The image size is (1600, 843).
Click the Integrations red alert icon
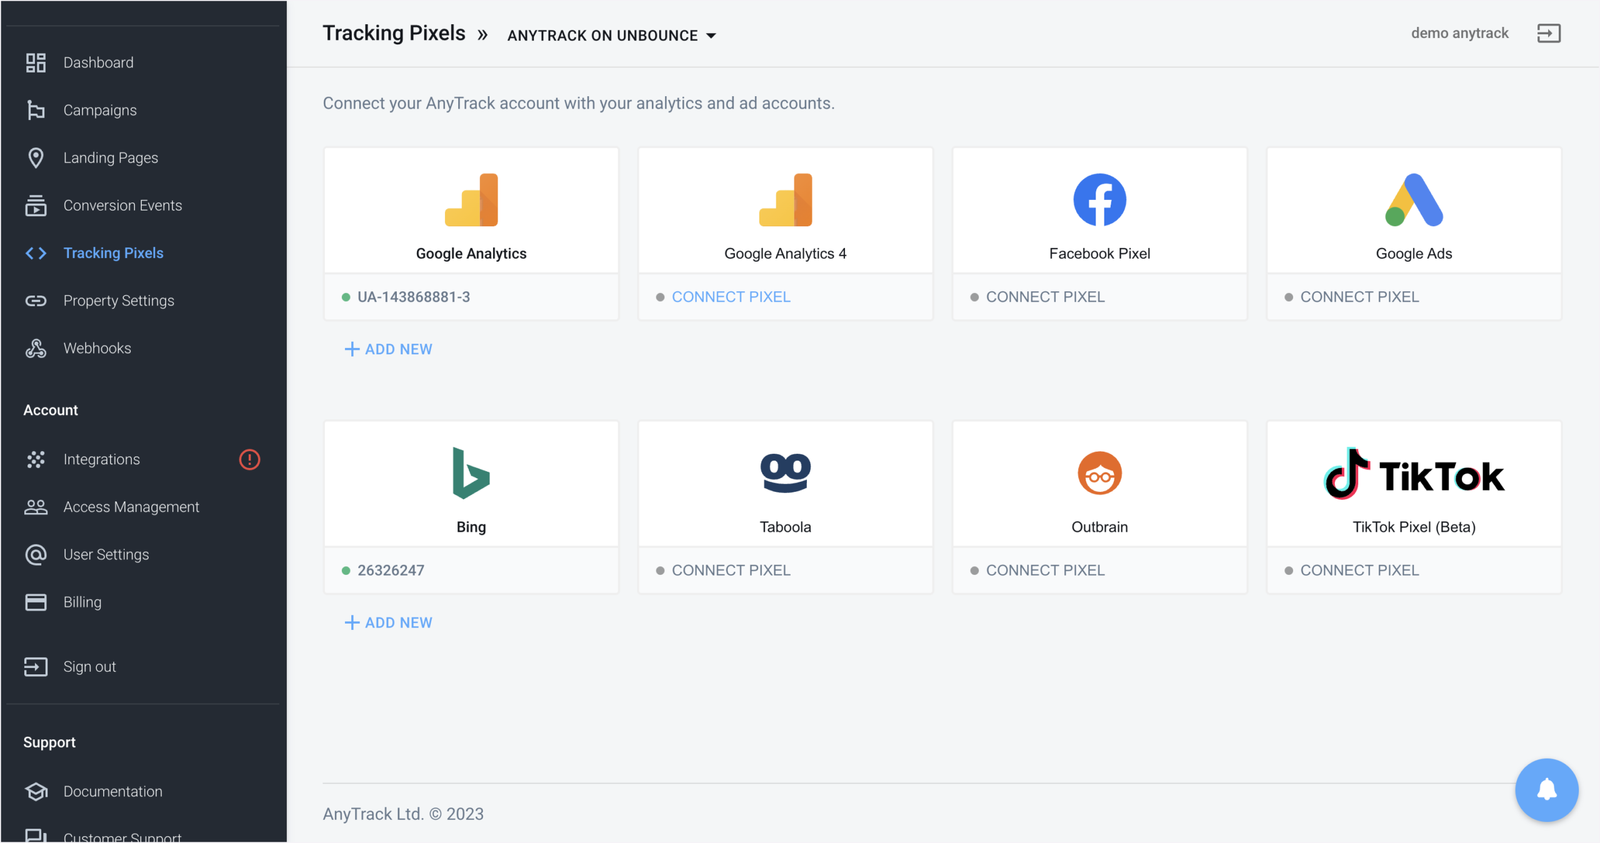[x=249, y=459]
